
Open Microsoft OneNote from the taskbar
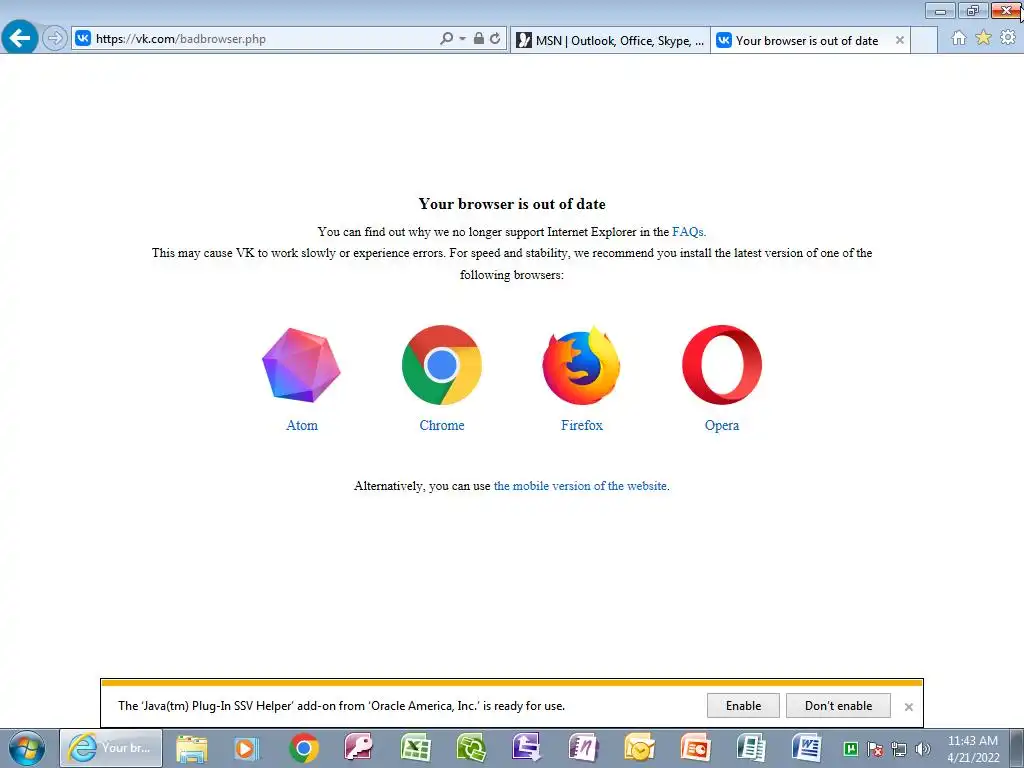click(583, 748)
